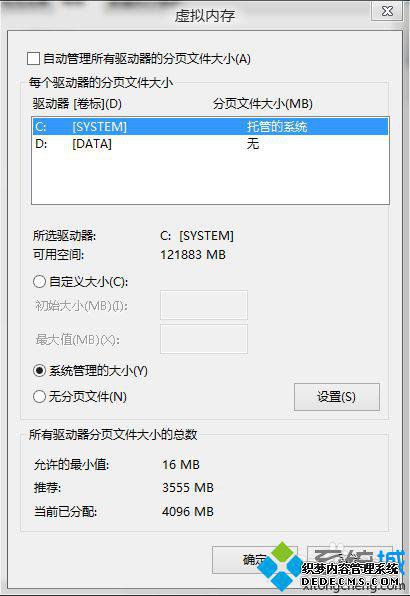Click empty area in drive list
Viewport: 410px width, 596px height.
point(210,178)
